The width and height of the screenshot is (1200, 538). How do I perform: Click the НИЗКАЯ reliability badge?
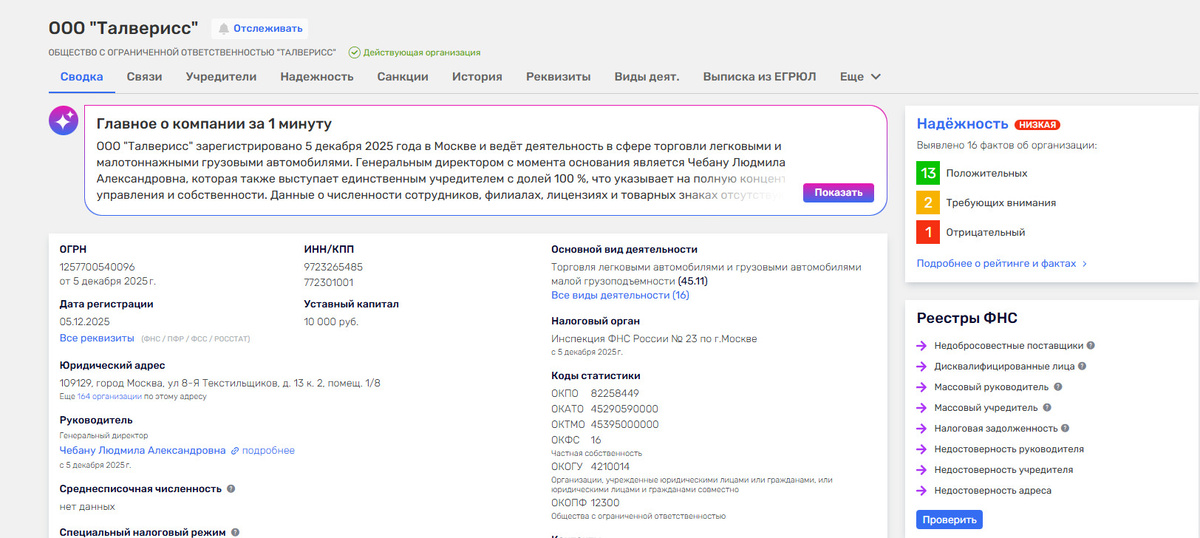point(1037,125)
